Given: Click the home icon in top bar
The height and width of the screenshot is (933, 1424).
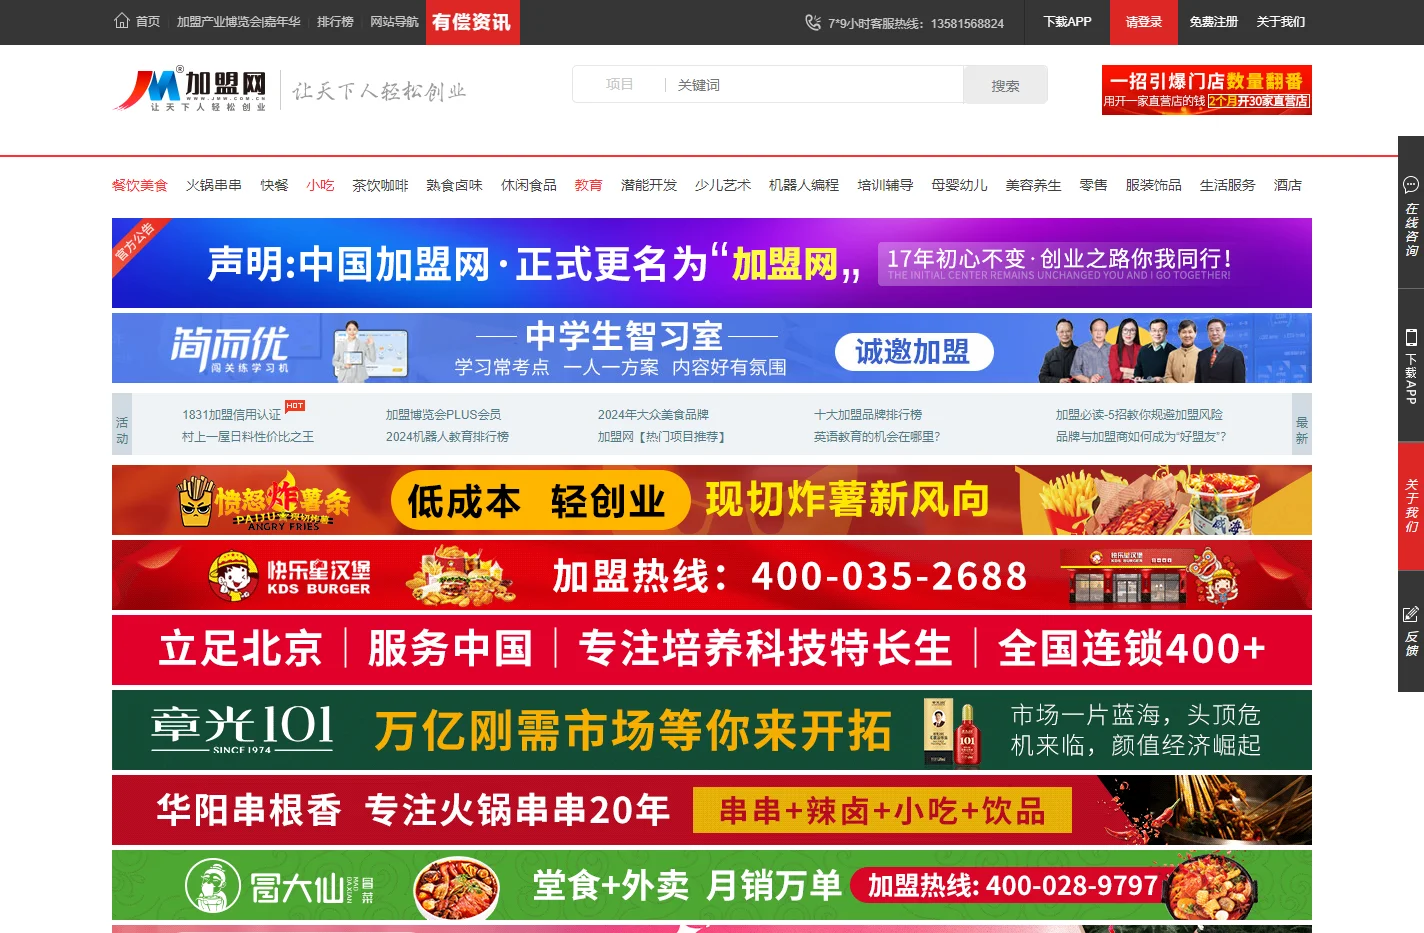Looking at the screenshot, I should (x=122, y=21).
